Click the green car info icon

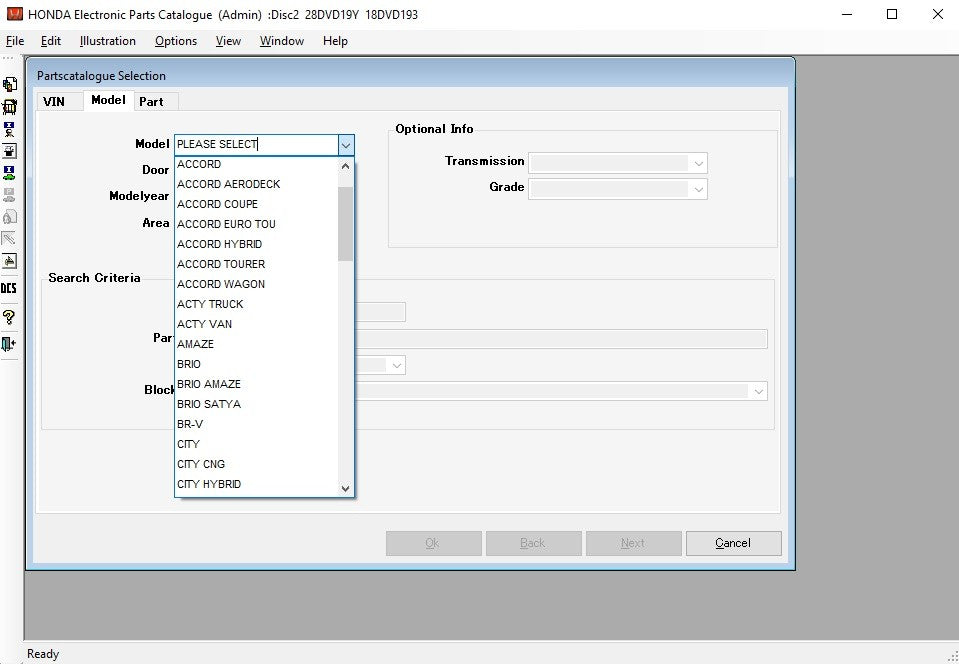click(9, 173)
